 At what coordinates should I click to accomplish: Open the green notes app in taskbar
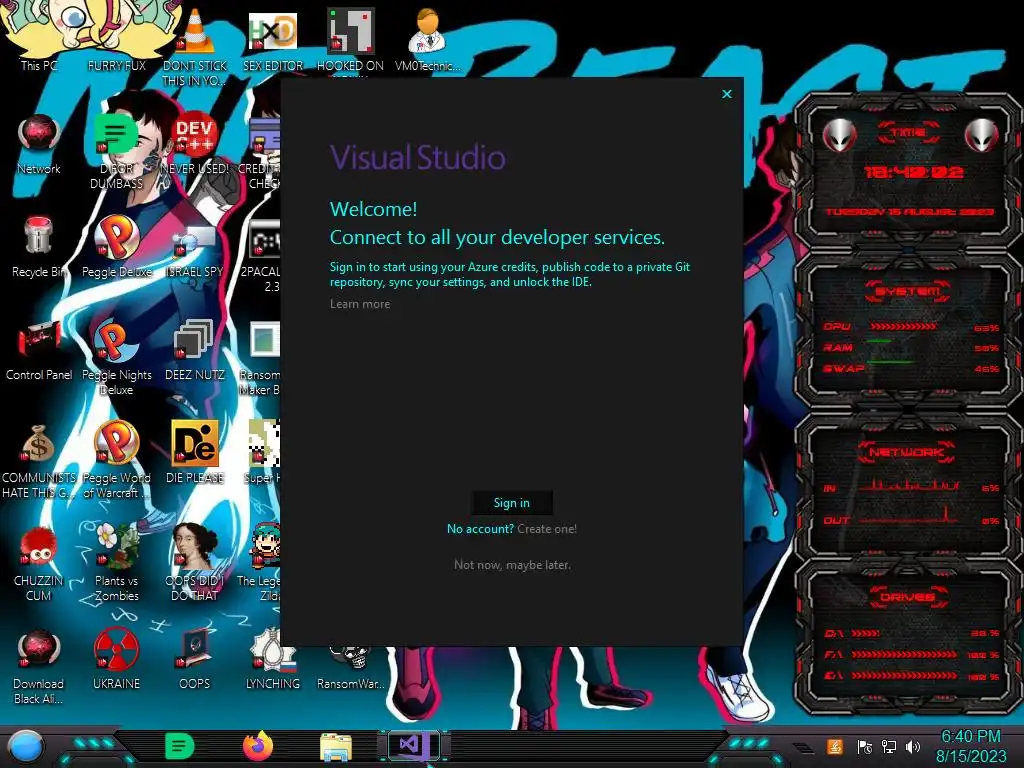180,746
